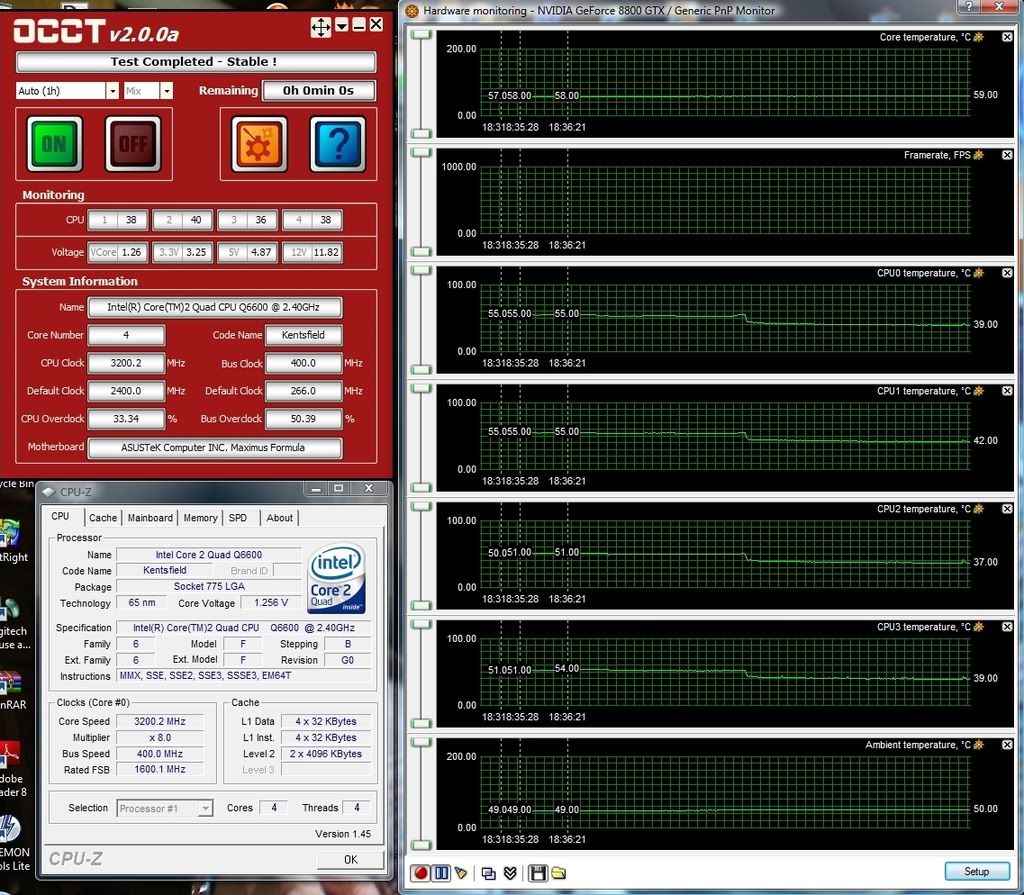Click the Level 2 cache 2 x 4096 KBytes value

[326, 753]
